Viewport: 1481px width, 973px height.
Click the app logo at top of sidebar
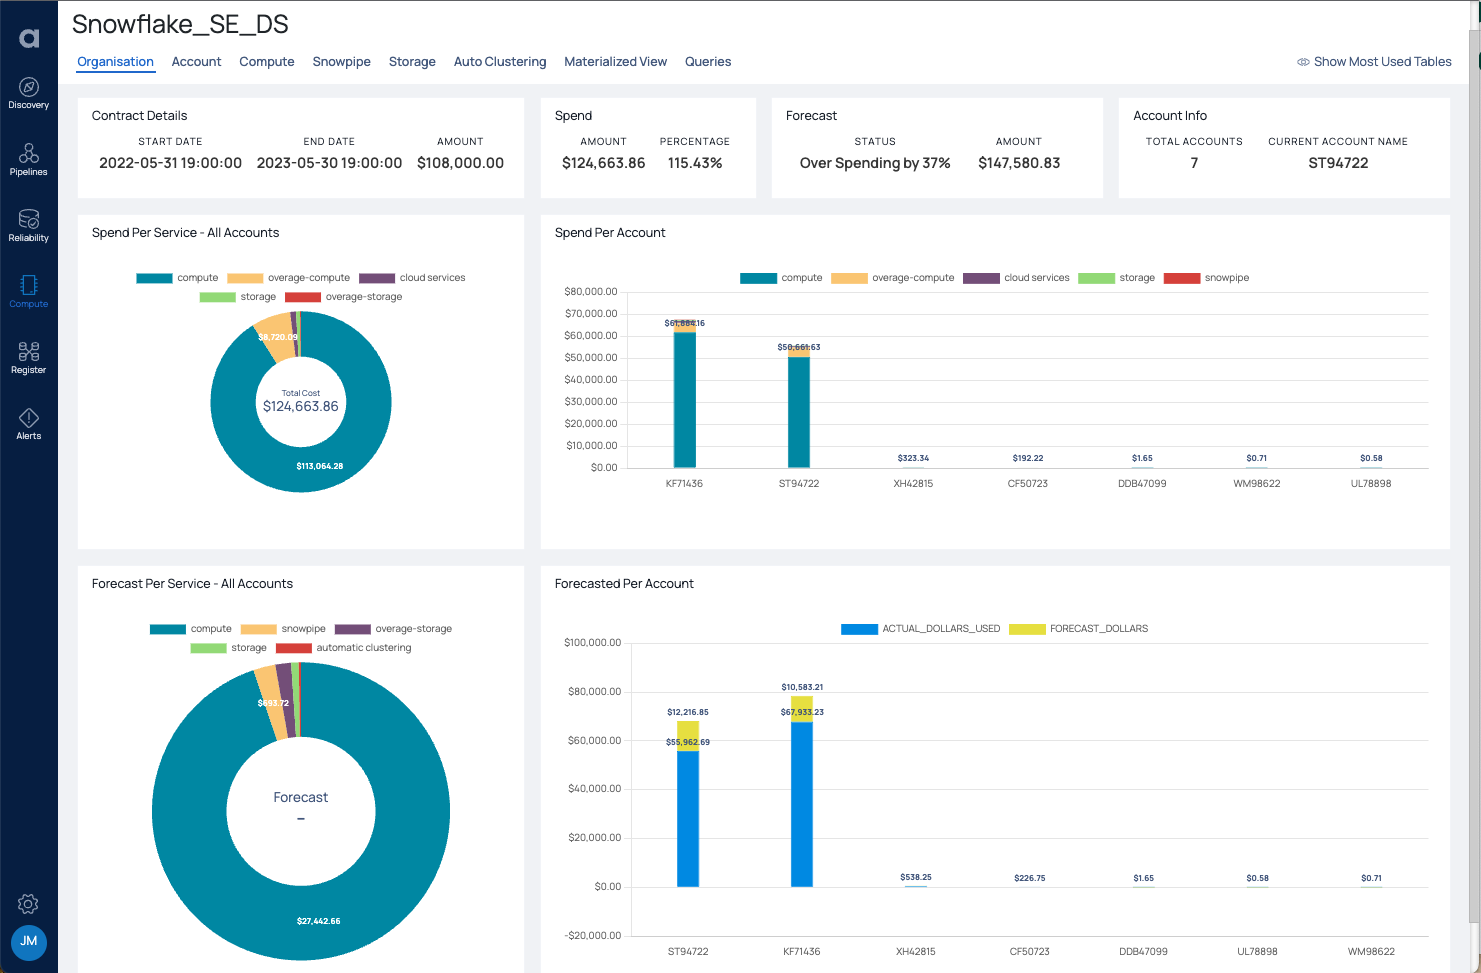(29, 38)
